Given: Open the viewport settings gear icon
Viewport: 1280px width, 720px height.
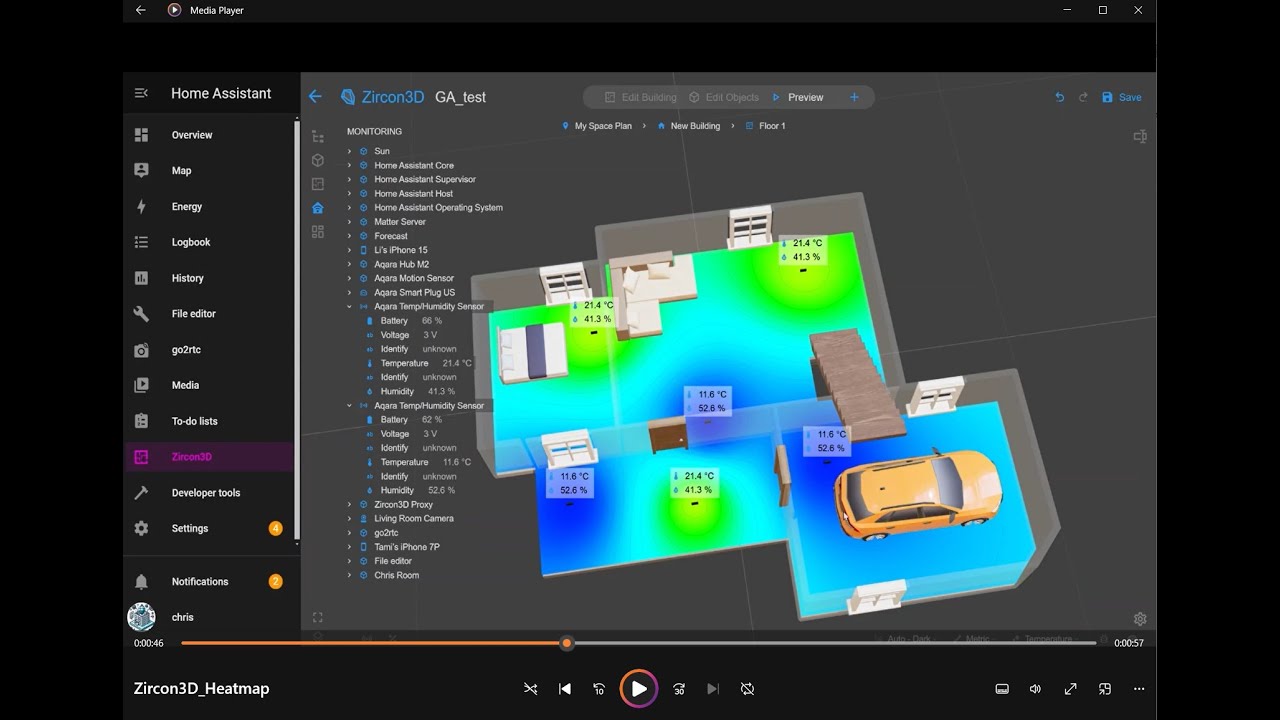Looking at the screenshot, I should [x=1140, y=619].
